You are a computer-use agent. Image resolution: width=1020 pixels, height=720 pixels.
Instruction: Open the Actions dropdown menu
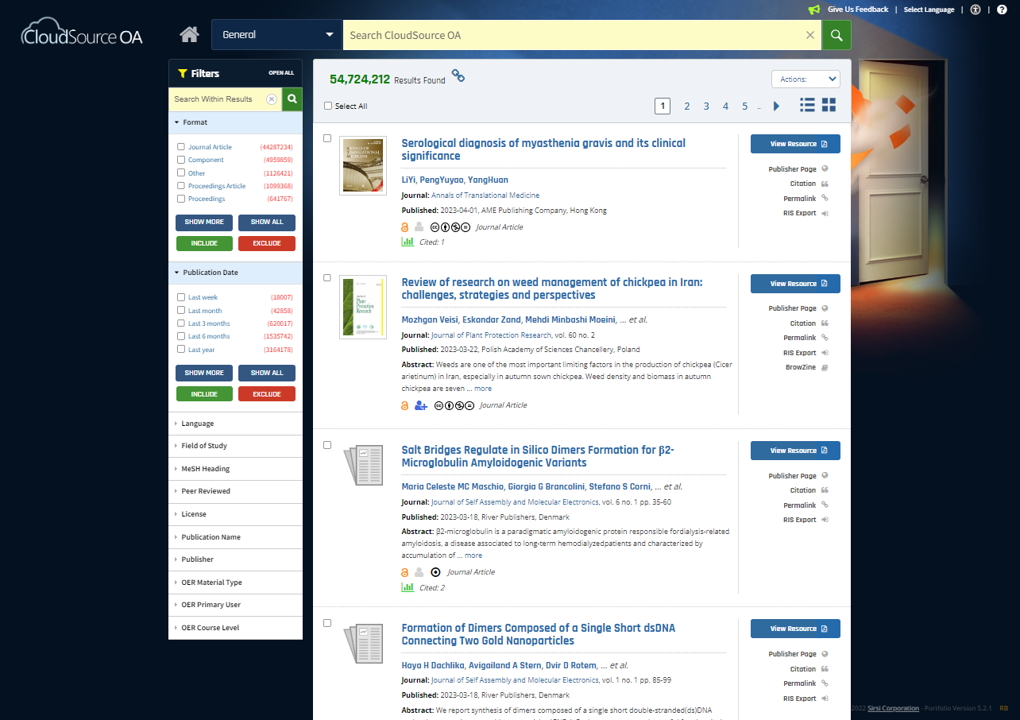coord(805,79)
